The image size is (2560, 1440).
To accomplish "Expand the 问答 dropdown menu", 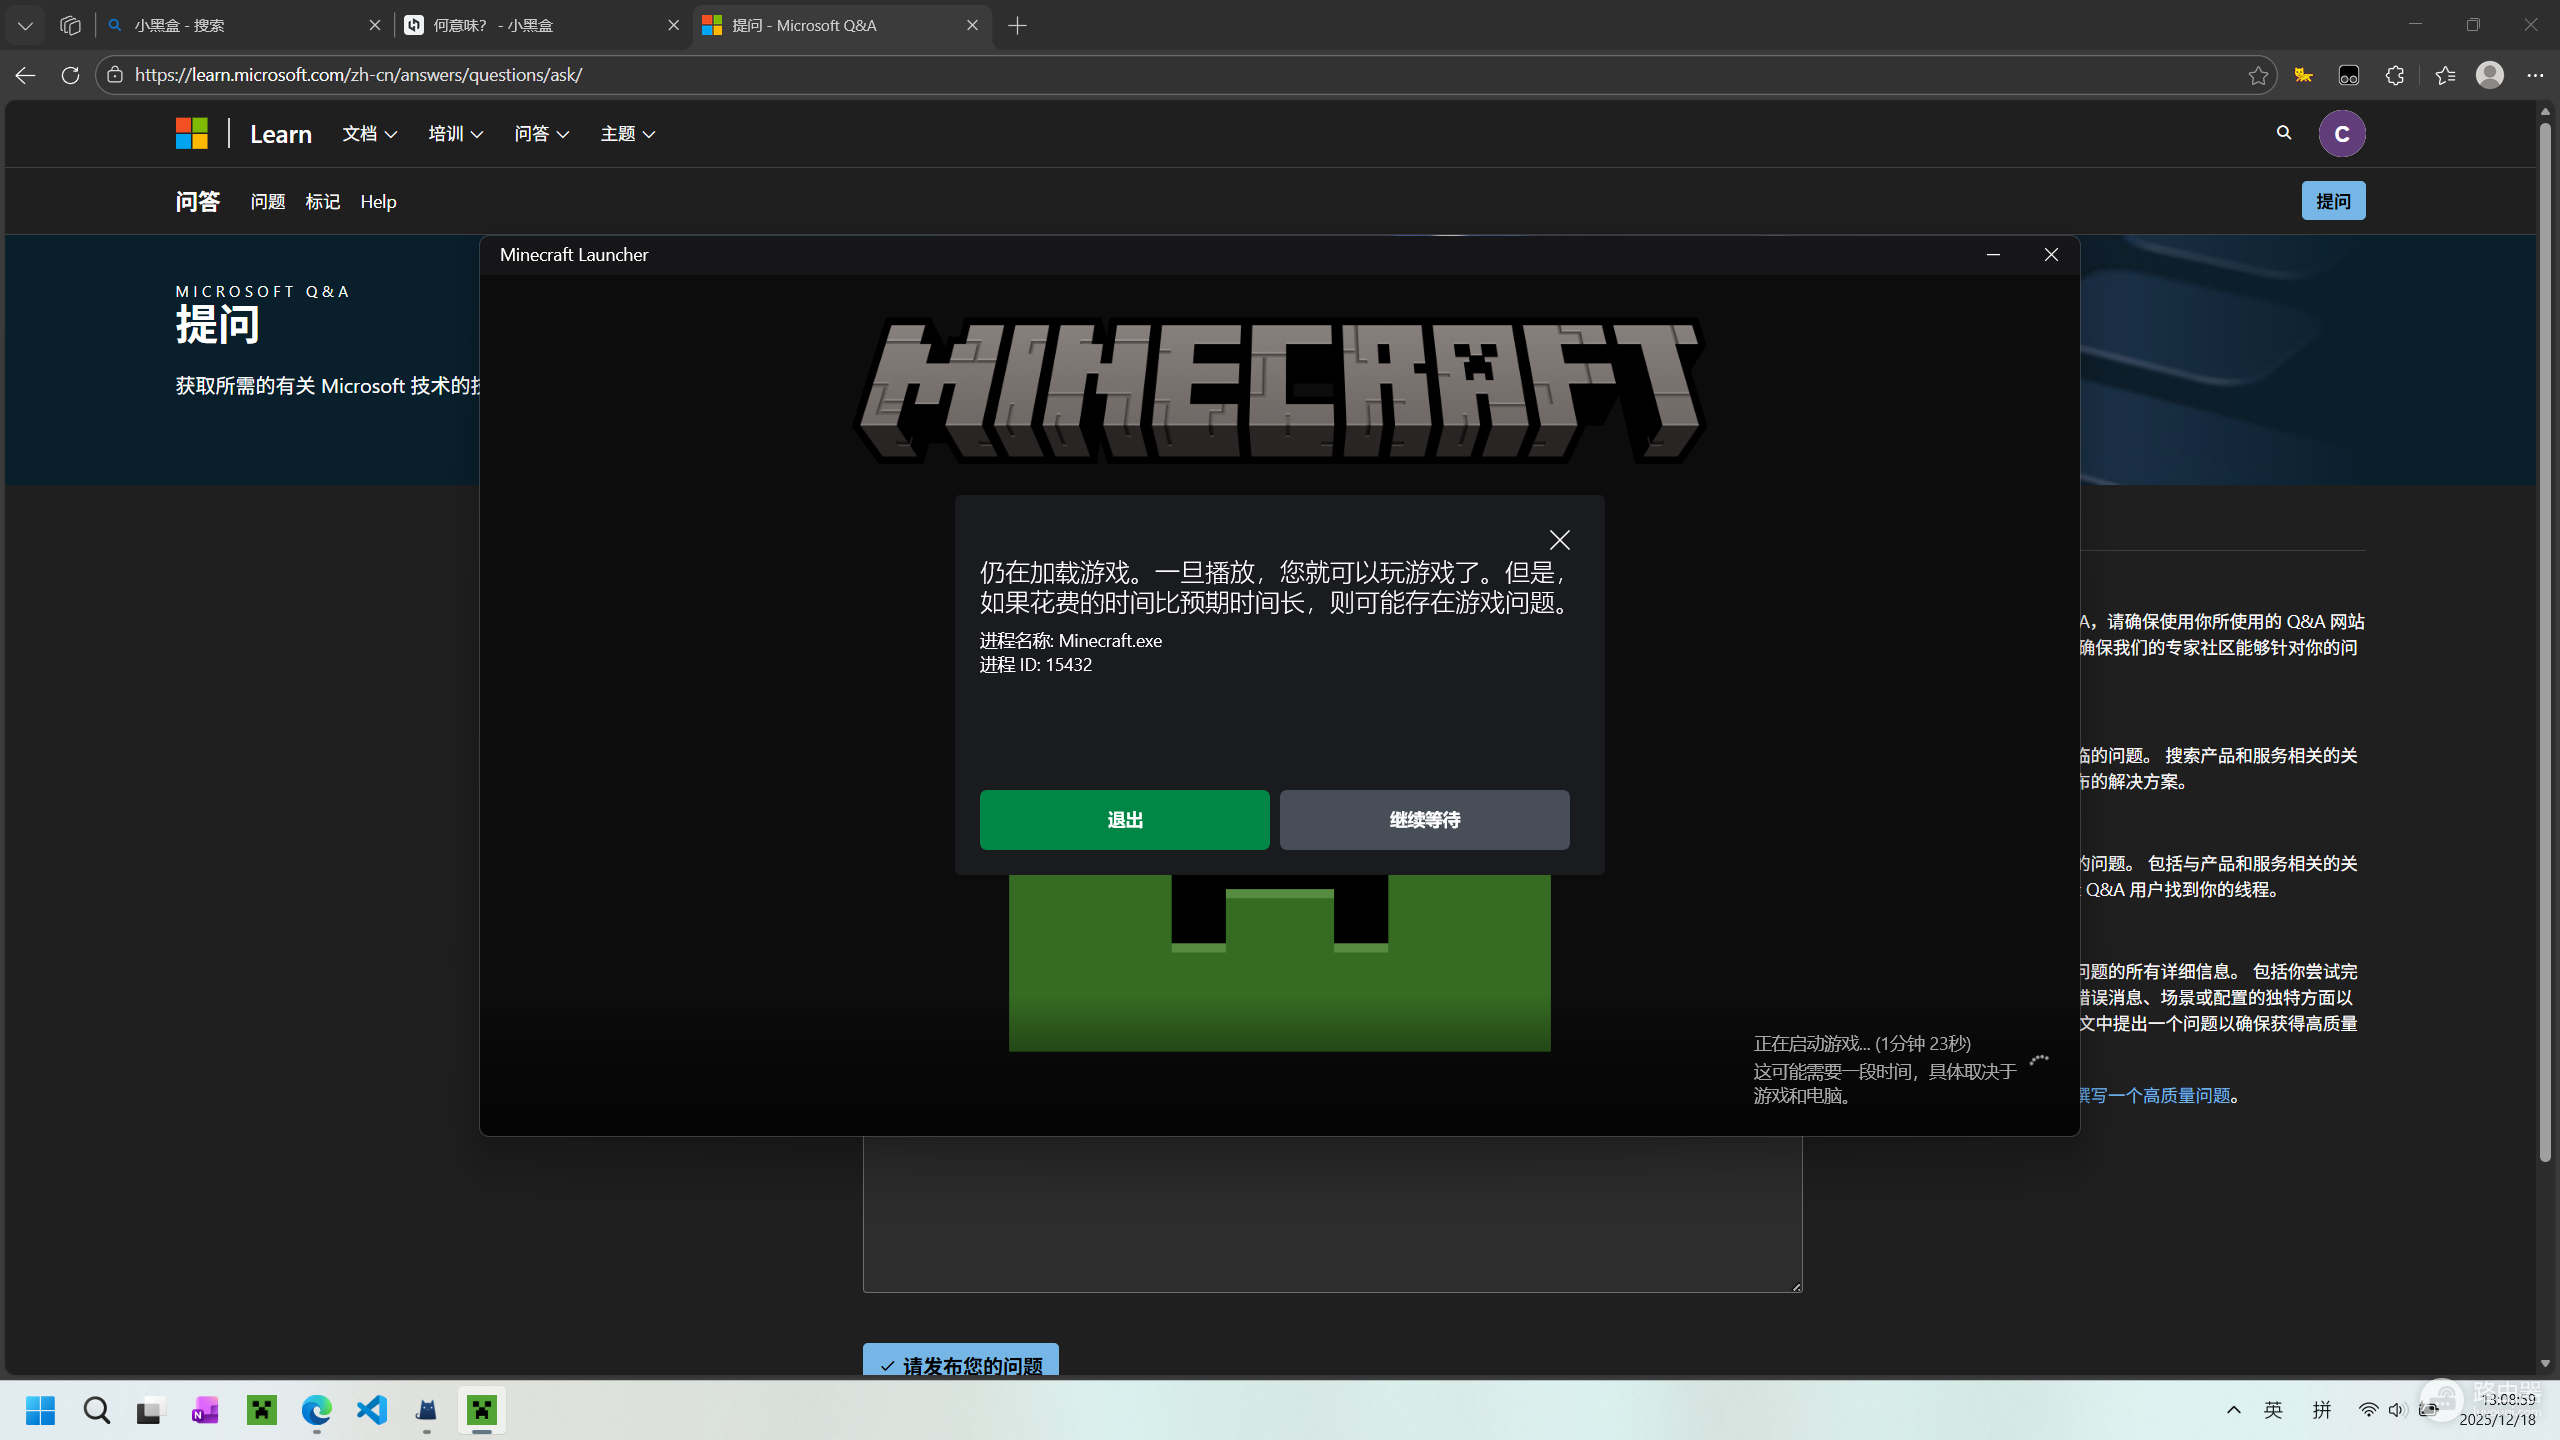I will [541, 134].
